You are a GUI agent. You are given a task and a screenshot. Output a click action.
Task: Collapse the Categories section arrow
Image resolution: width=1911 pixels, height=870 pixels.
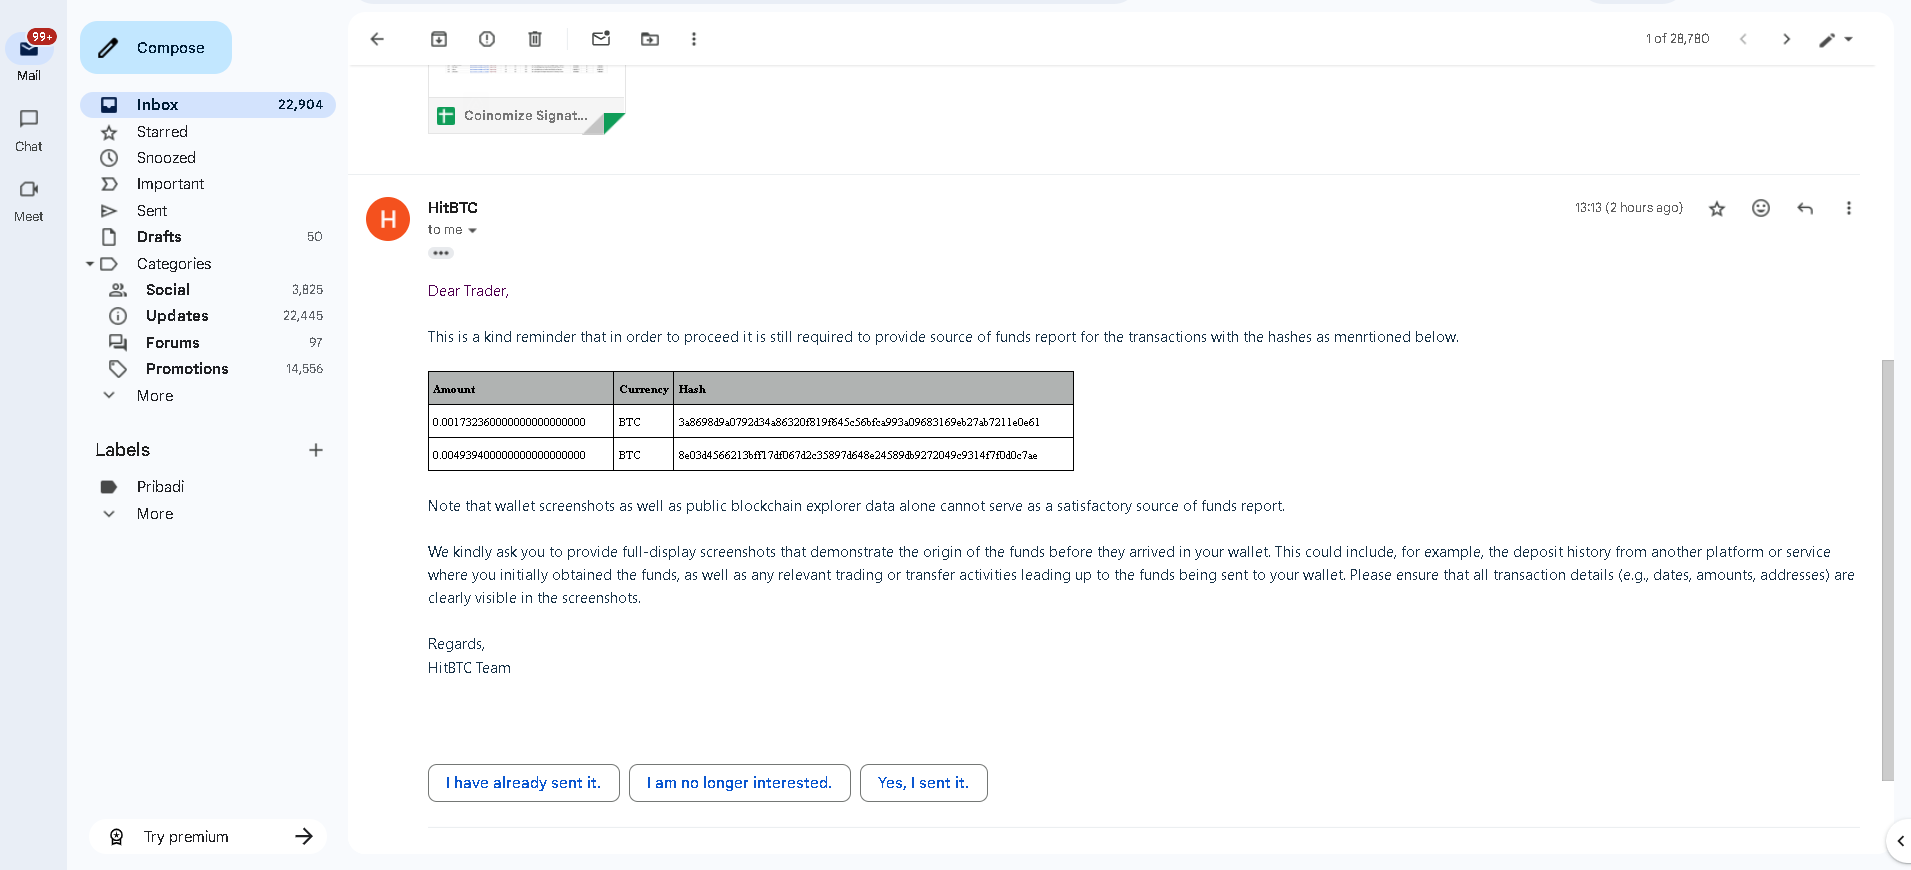point(90,264)
